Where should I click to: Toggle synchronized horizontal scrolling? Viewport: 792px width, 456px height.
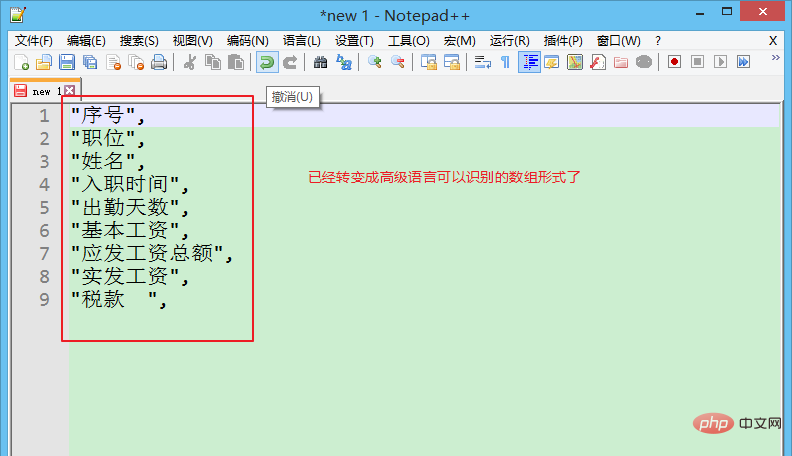(x=452, y=62)
